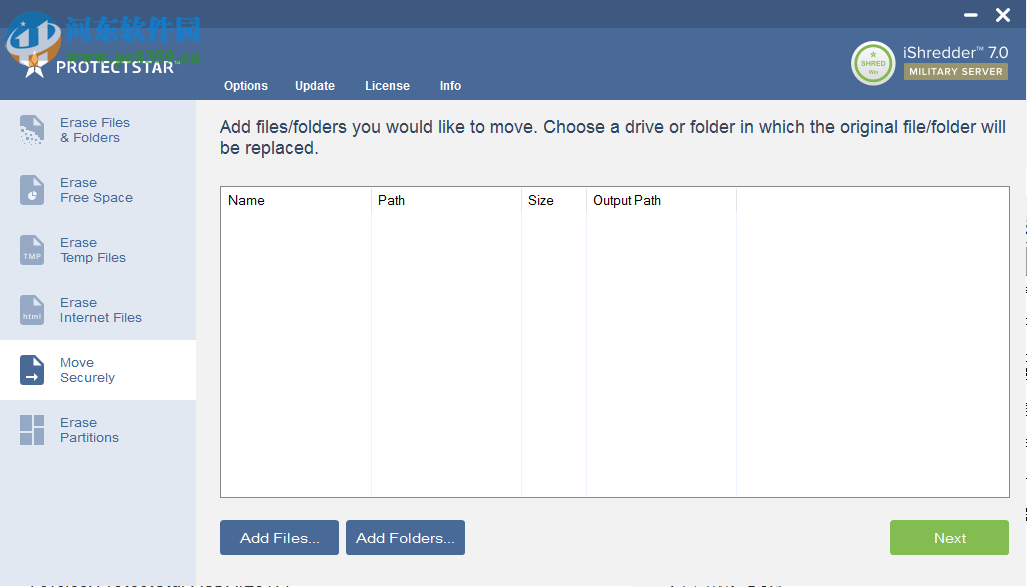The height and width of the screenshot is (587, 1027).
Task: Click the Add Files... button
Action: [x=280, y=538]
